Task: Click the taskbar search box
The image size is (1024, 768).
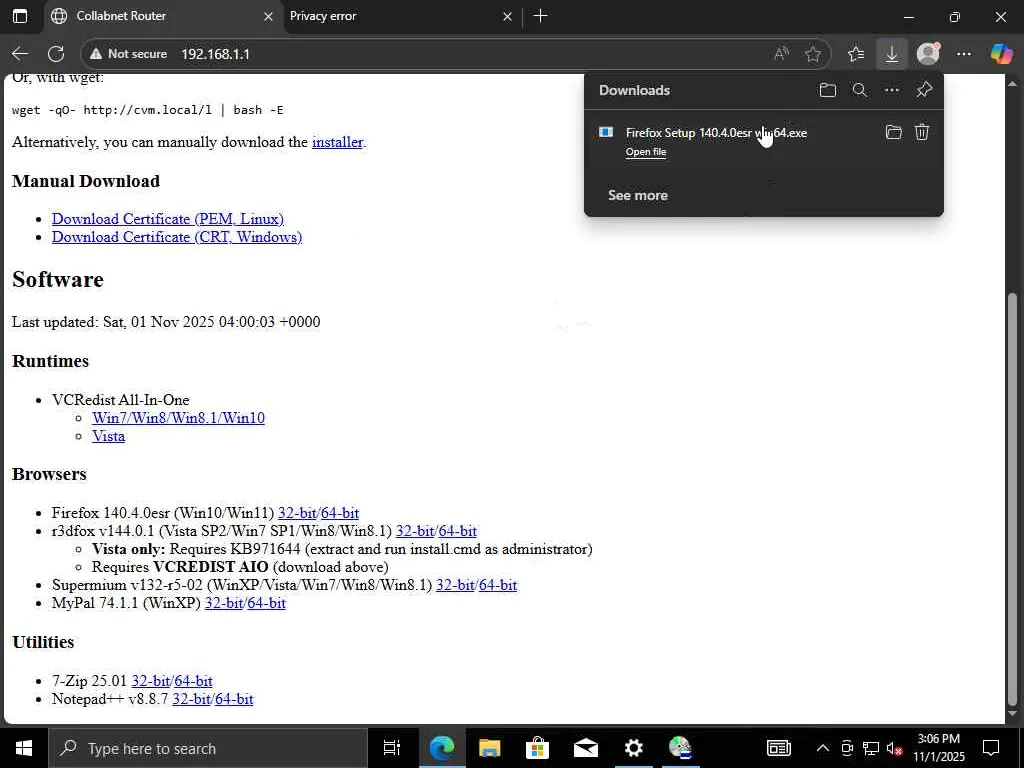Action: [x=208, y=748]
